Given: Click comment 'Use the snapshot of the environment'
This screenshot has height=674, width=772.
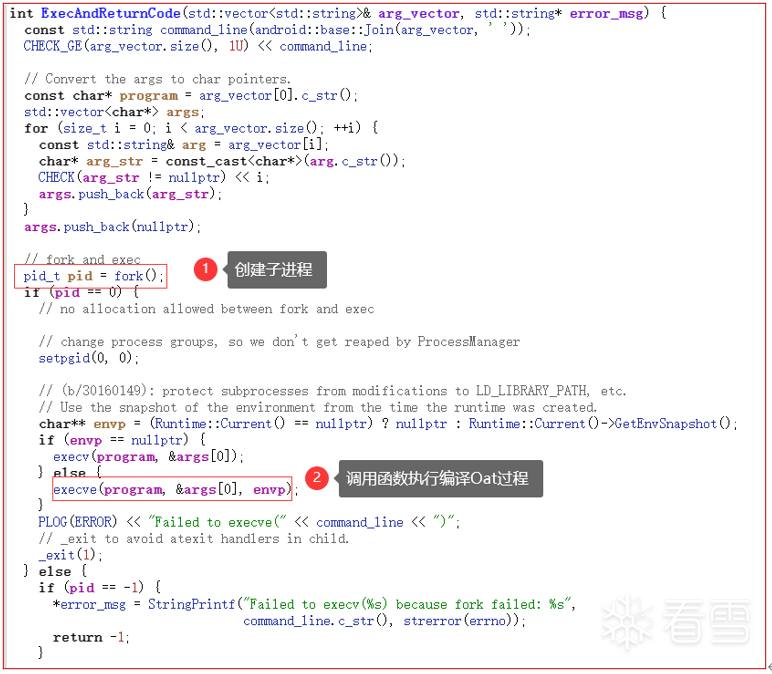Looking at the screenshot, I should point(318,407).
